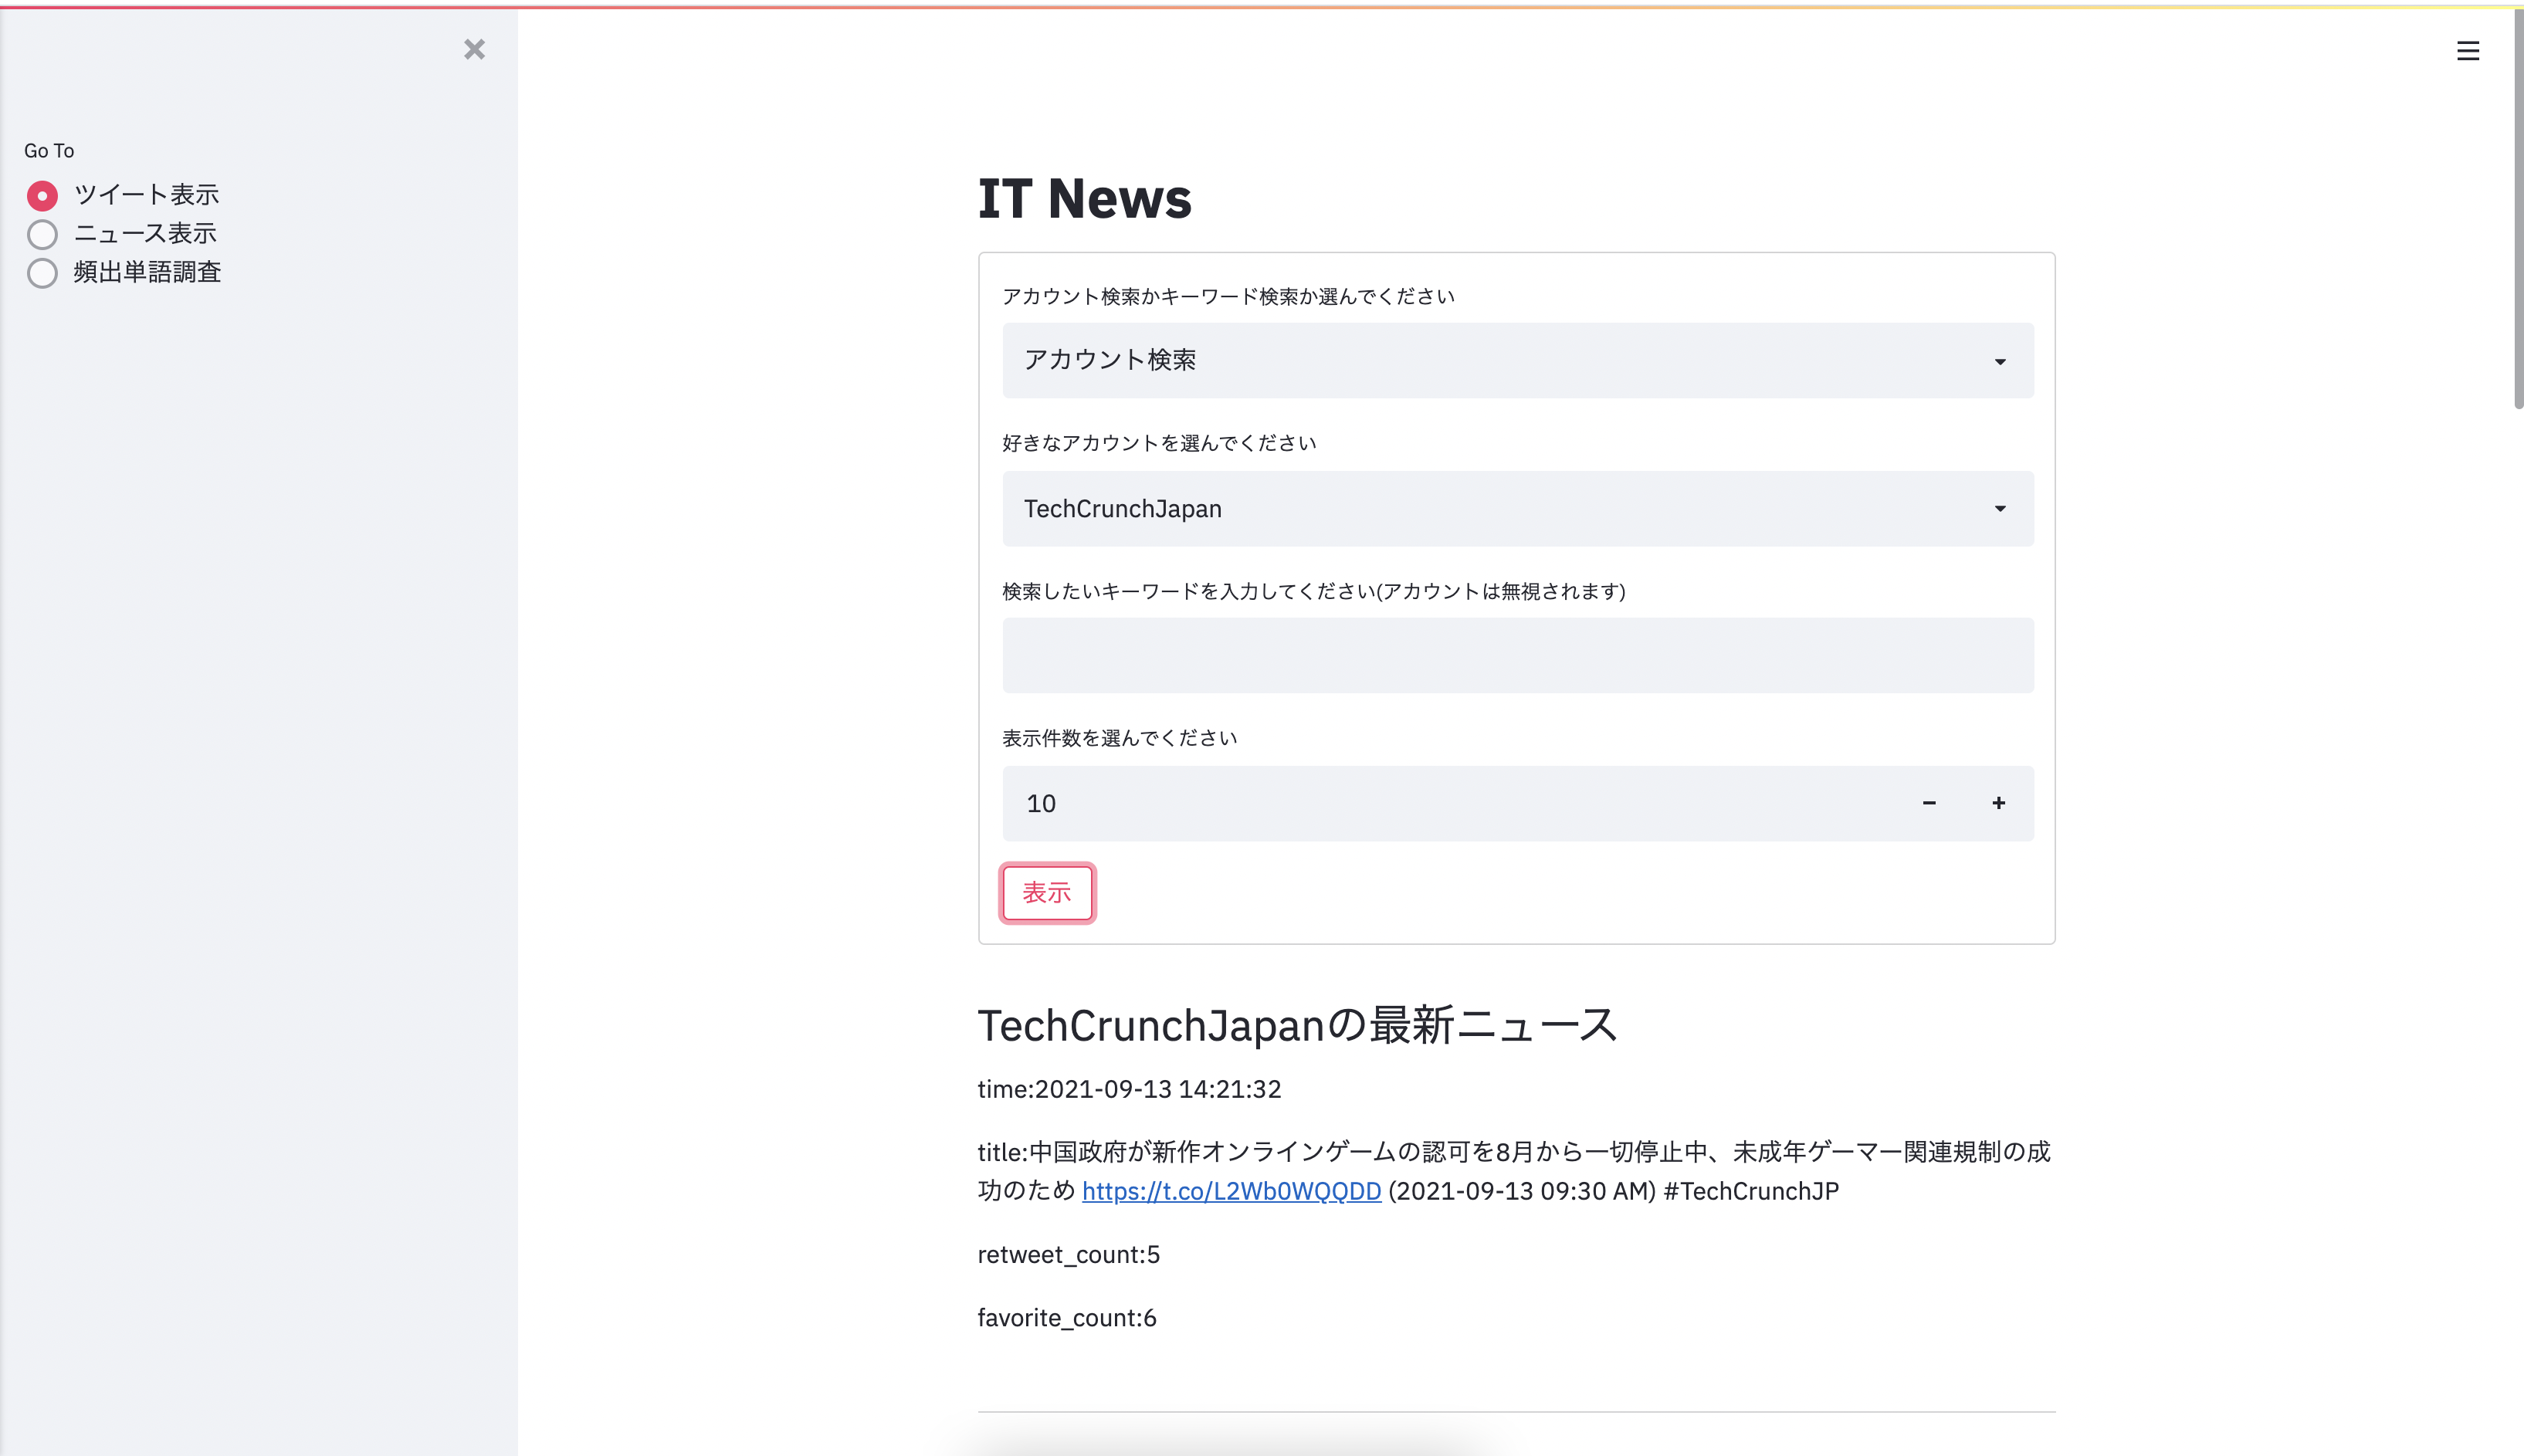Viewport: 2524px width, 1456px height.
Task: Open the アカウント検索 search type dropdown
Action: 1517,360
